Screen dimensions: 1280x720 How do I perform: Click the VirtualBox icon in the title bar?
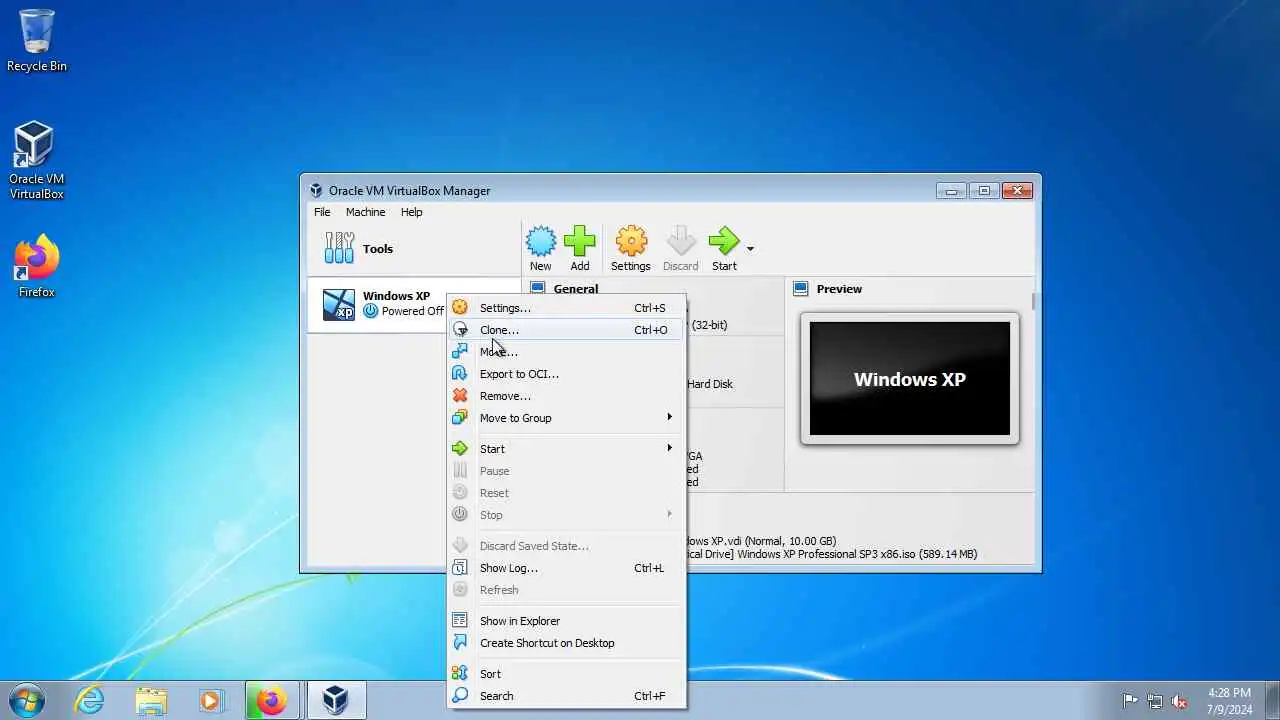(x=316, y=190)
